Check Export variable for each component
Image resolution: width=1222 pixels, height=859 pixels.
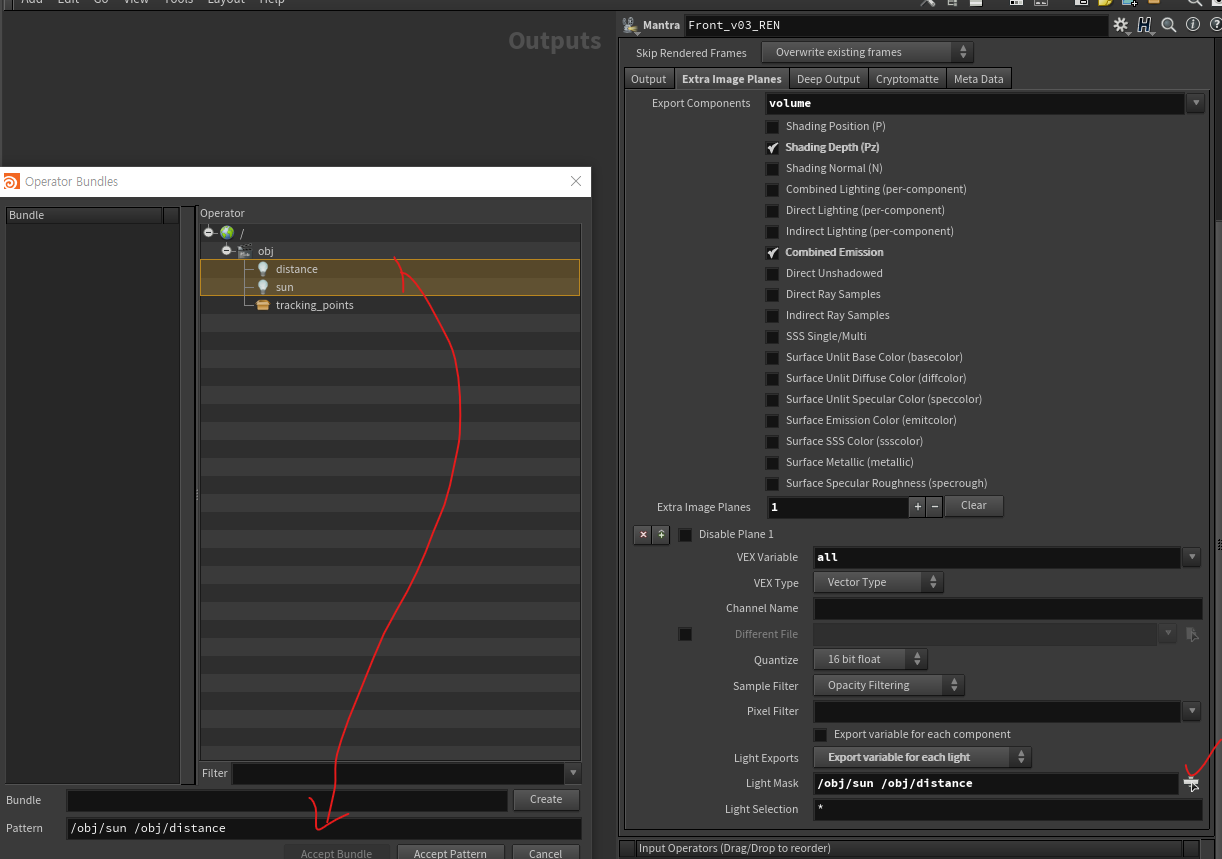click(x=821, y=735)
